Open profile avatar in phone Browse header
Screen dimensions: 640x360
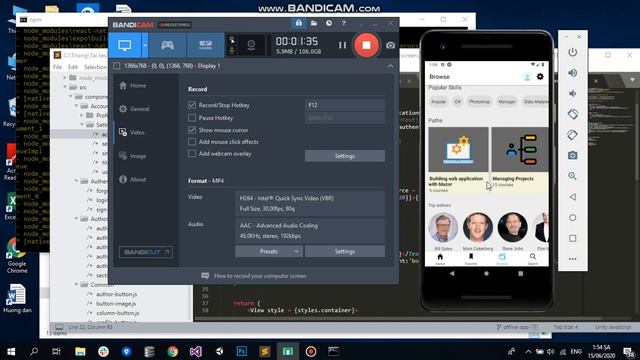point(527,76)
